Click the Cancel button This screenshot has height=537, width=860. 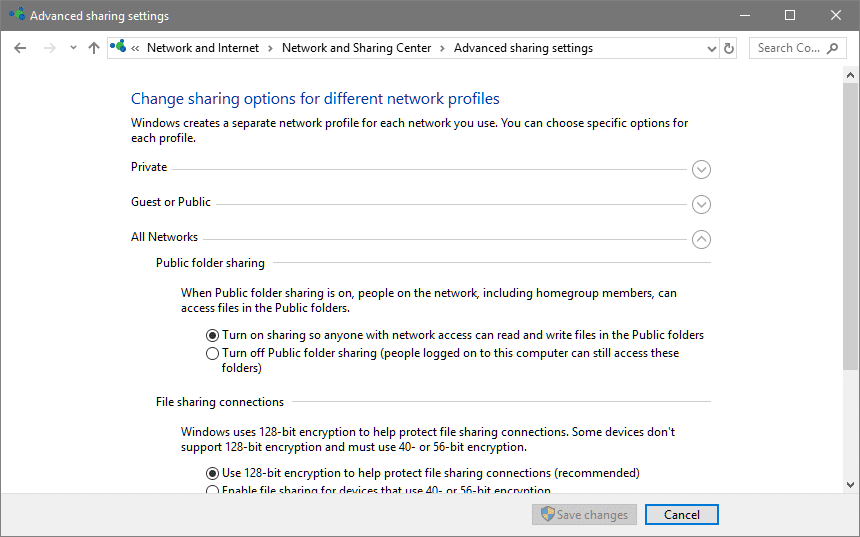click(x=681, y=515)
